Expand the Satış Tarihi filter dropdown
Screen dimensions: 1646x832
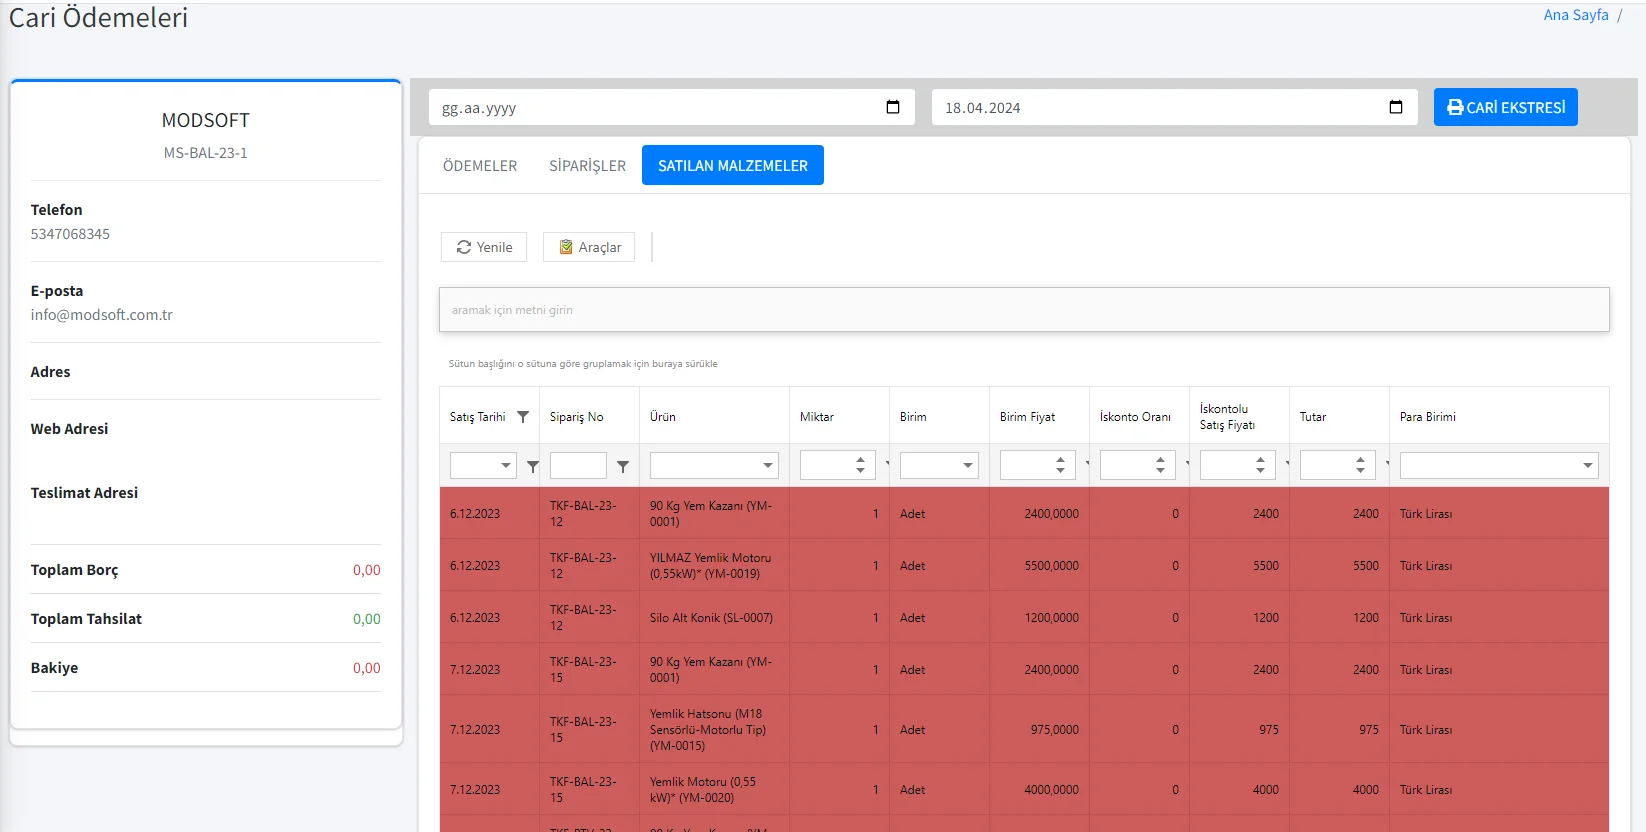(506, 465)
